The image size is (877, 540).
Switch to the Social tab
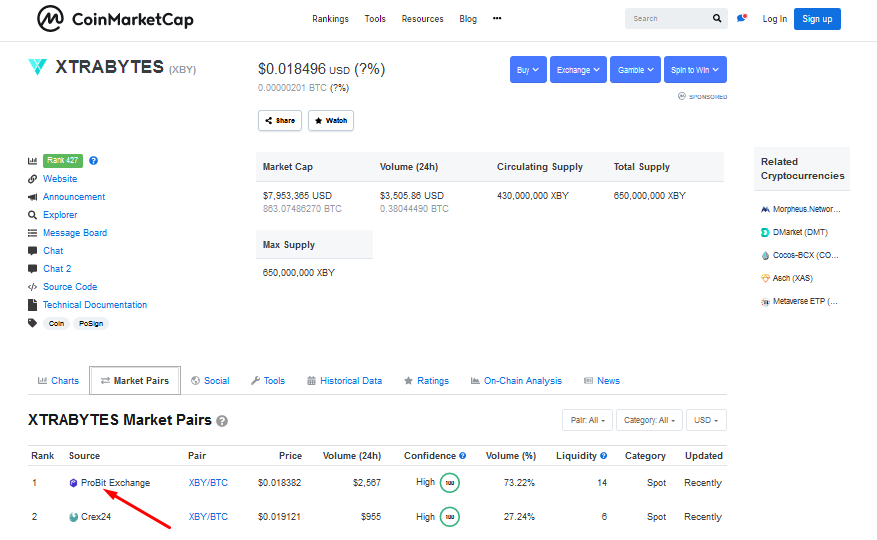(x=210, y=381)
